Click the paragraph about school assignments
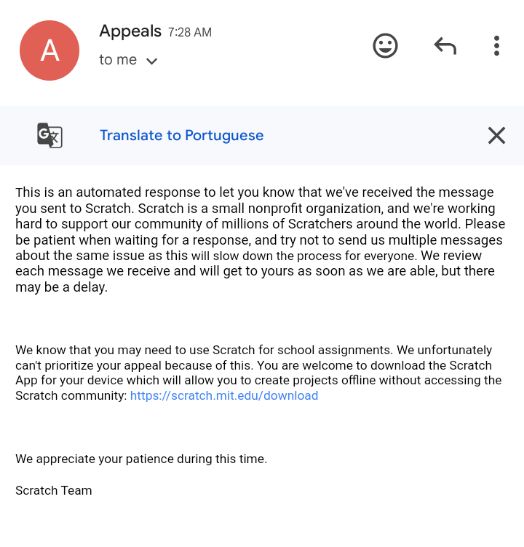 pyautogui.click(x=259, y=373)
